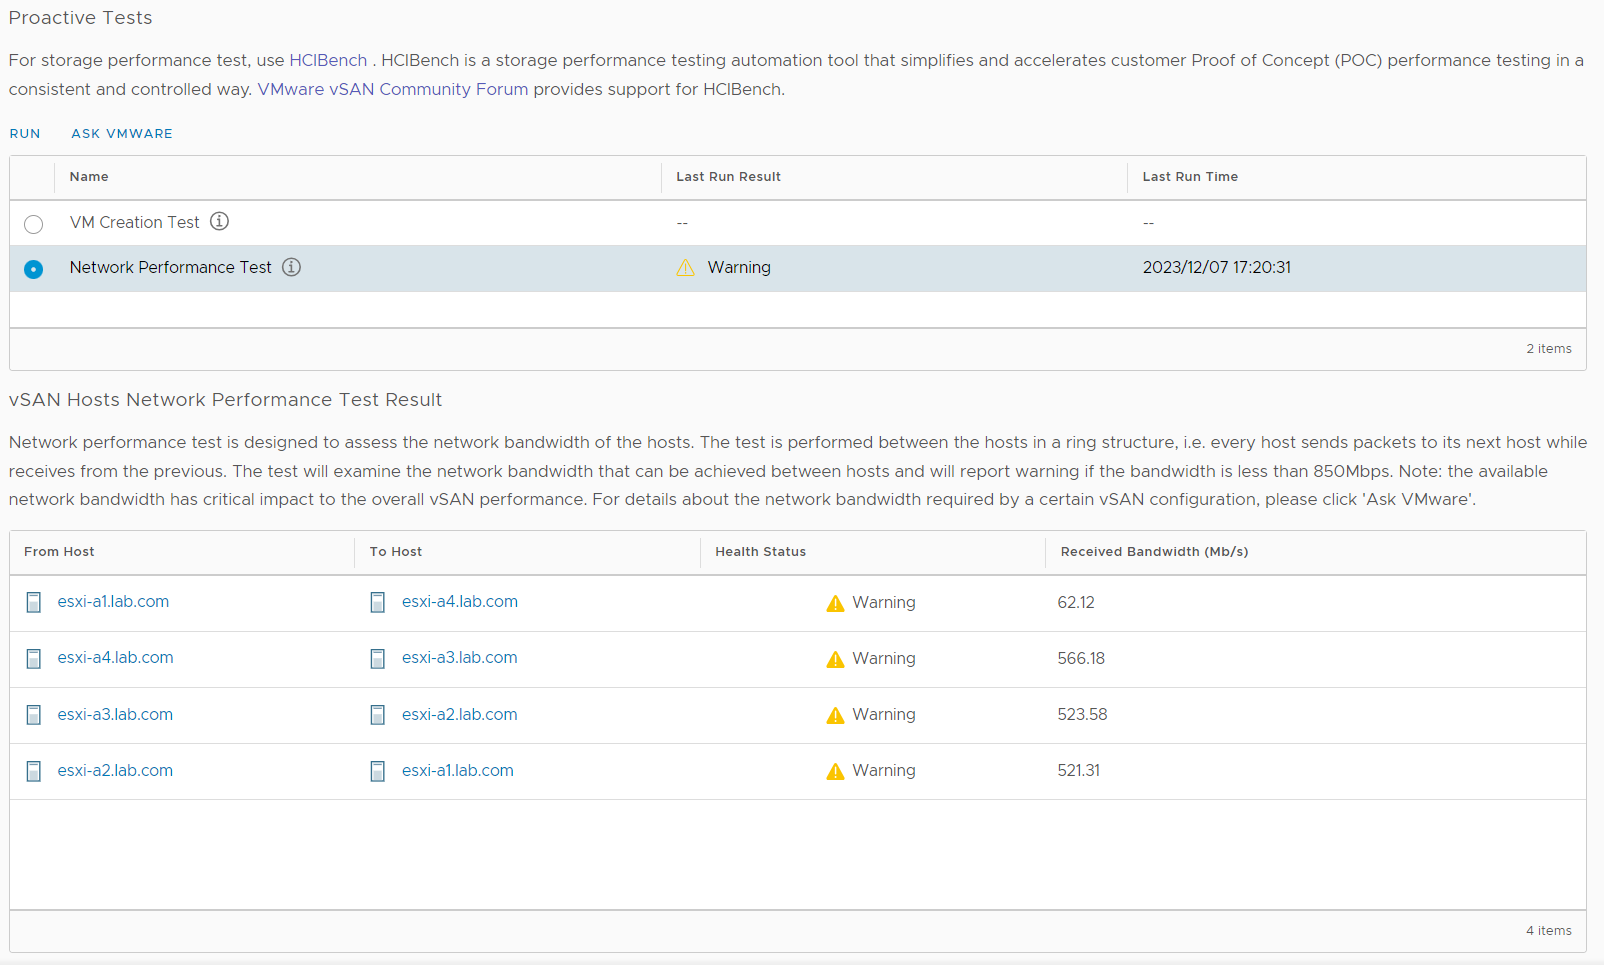Viewport: 1604px width, 965px height.
Task: Click the 523.58 bandwidth value
Action: point(1082,714)
